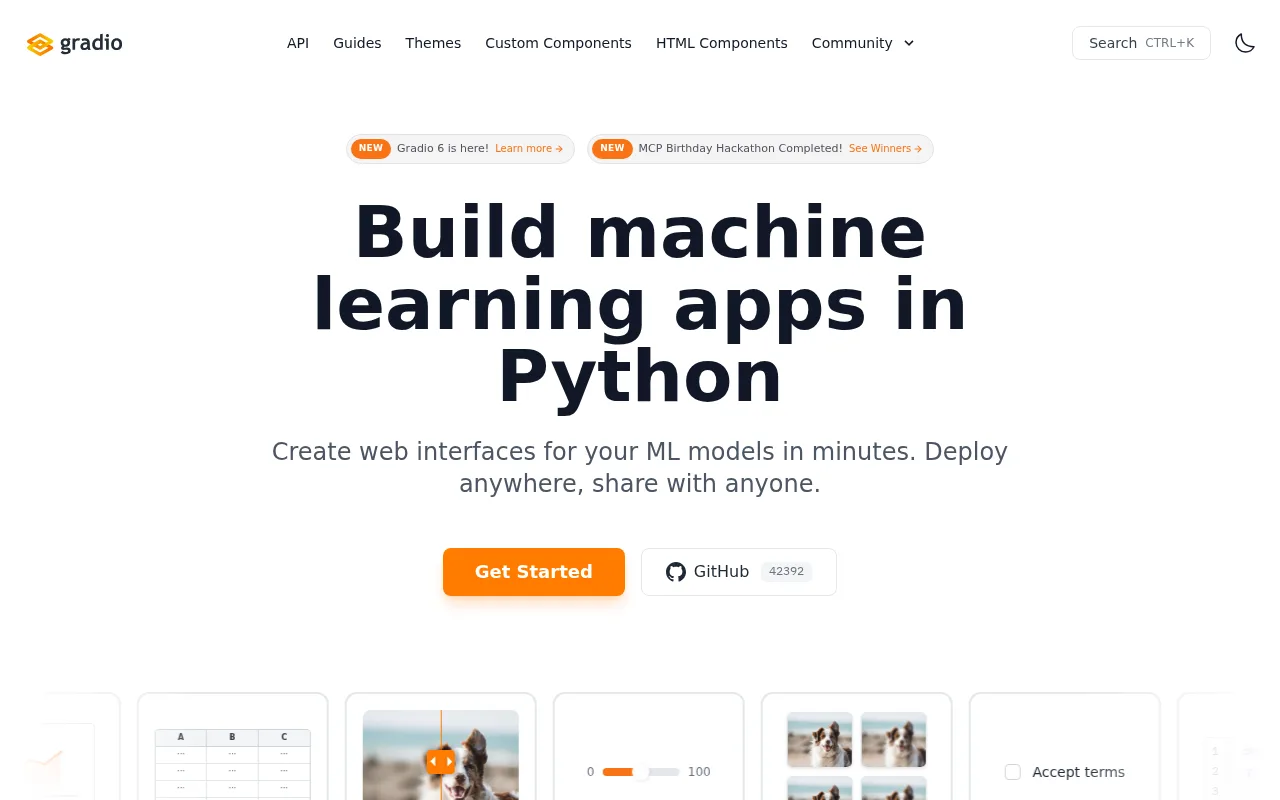Open the GitHub button
The width and height of the screenshot is (1280, 800).
point(739,572)
